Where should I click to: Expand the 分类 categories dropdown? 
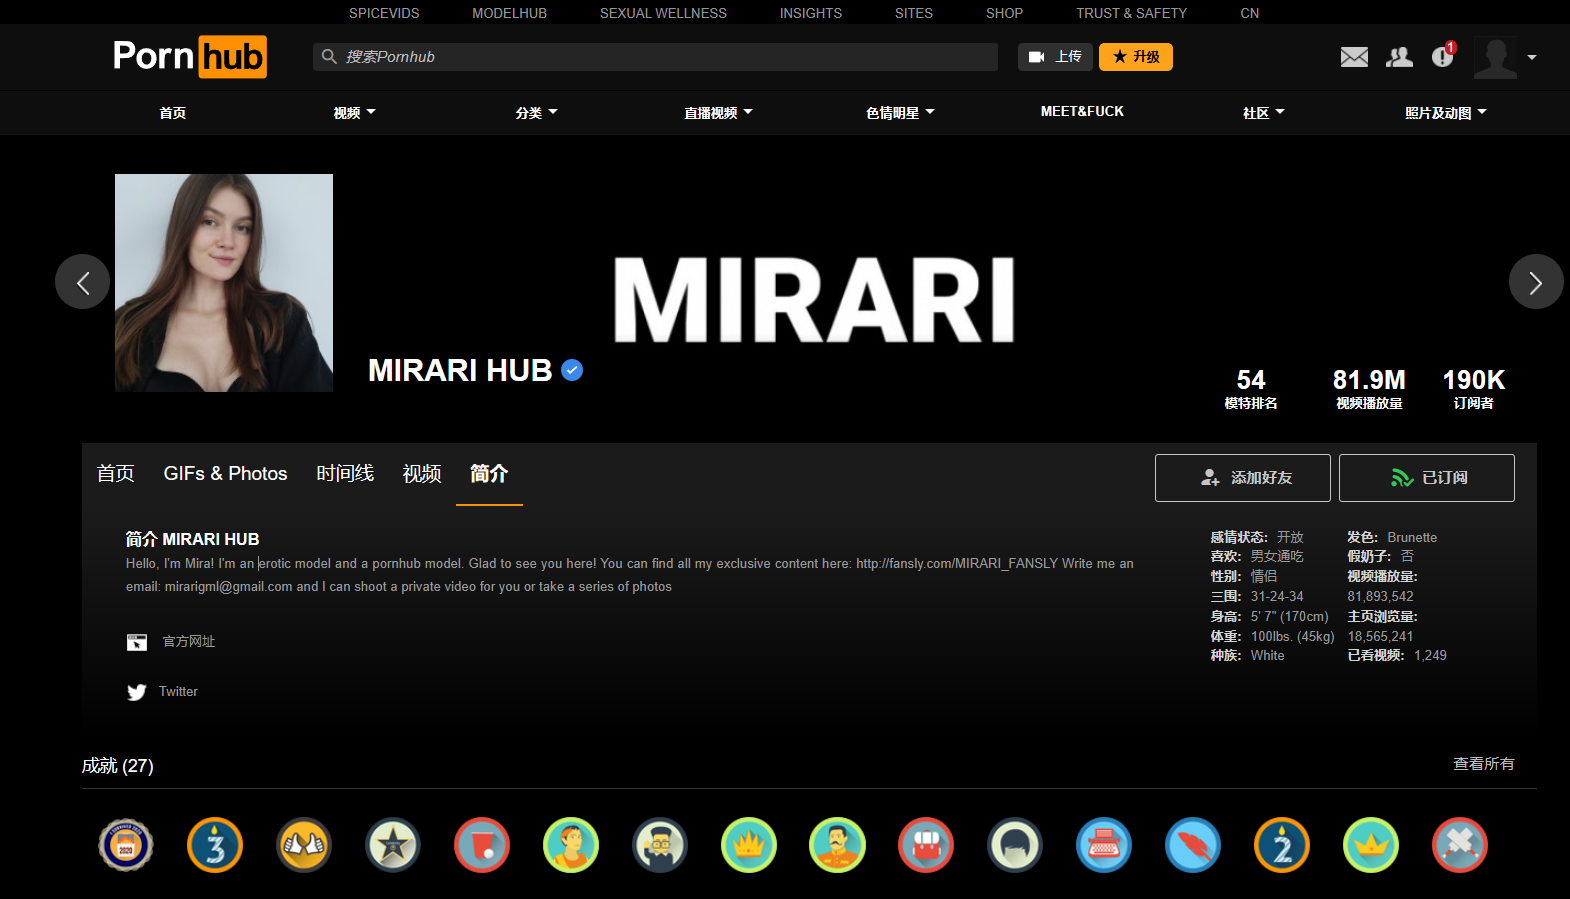[536, 113]
